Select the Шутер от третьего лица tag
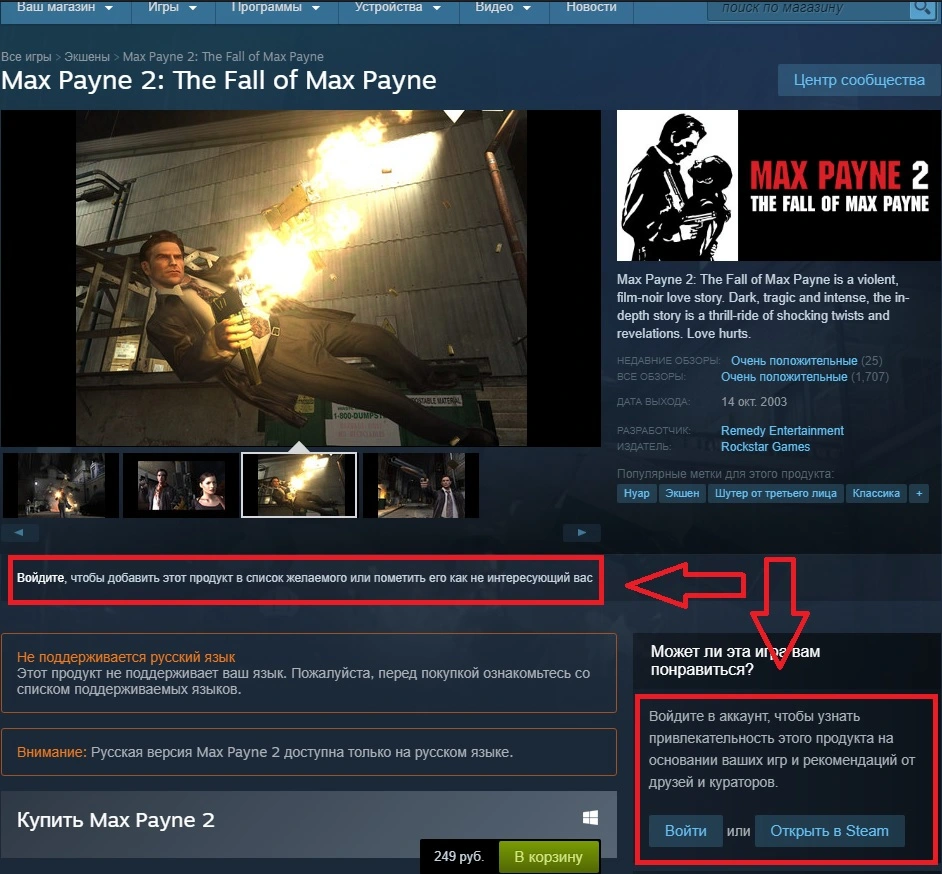Viewport: 942px width, 874px height. coord(776,493)
